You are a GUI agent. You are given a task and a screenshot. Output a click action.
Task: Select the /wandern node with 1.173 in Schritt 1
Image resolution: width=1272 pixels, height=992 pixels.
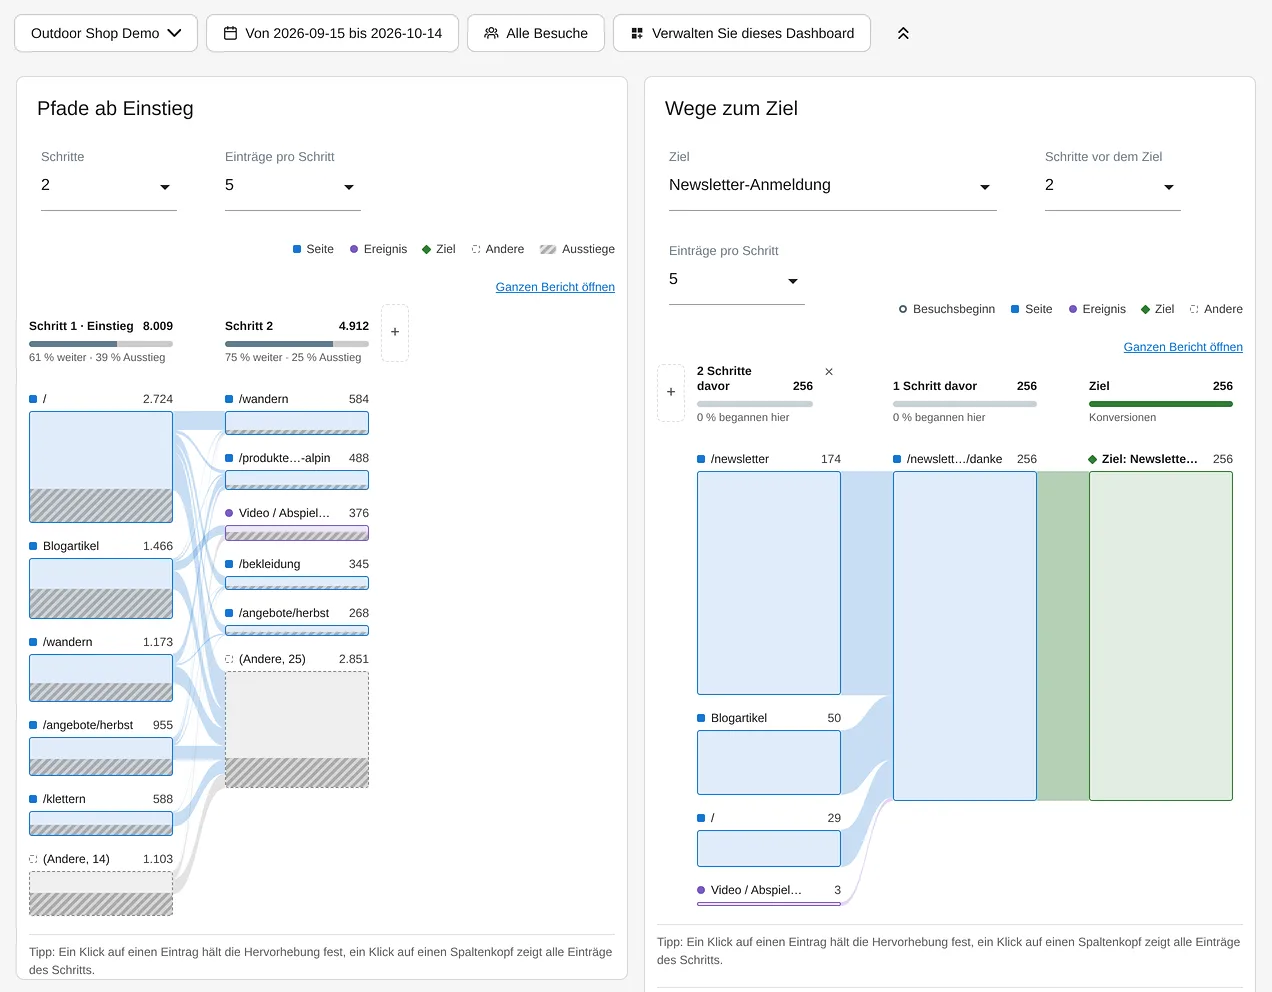point(101,677)
